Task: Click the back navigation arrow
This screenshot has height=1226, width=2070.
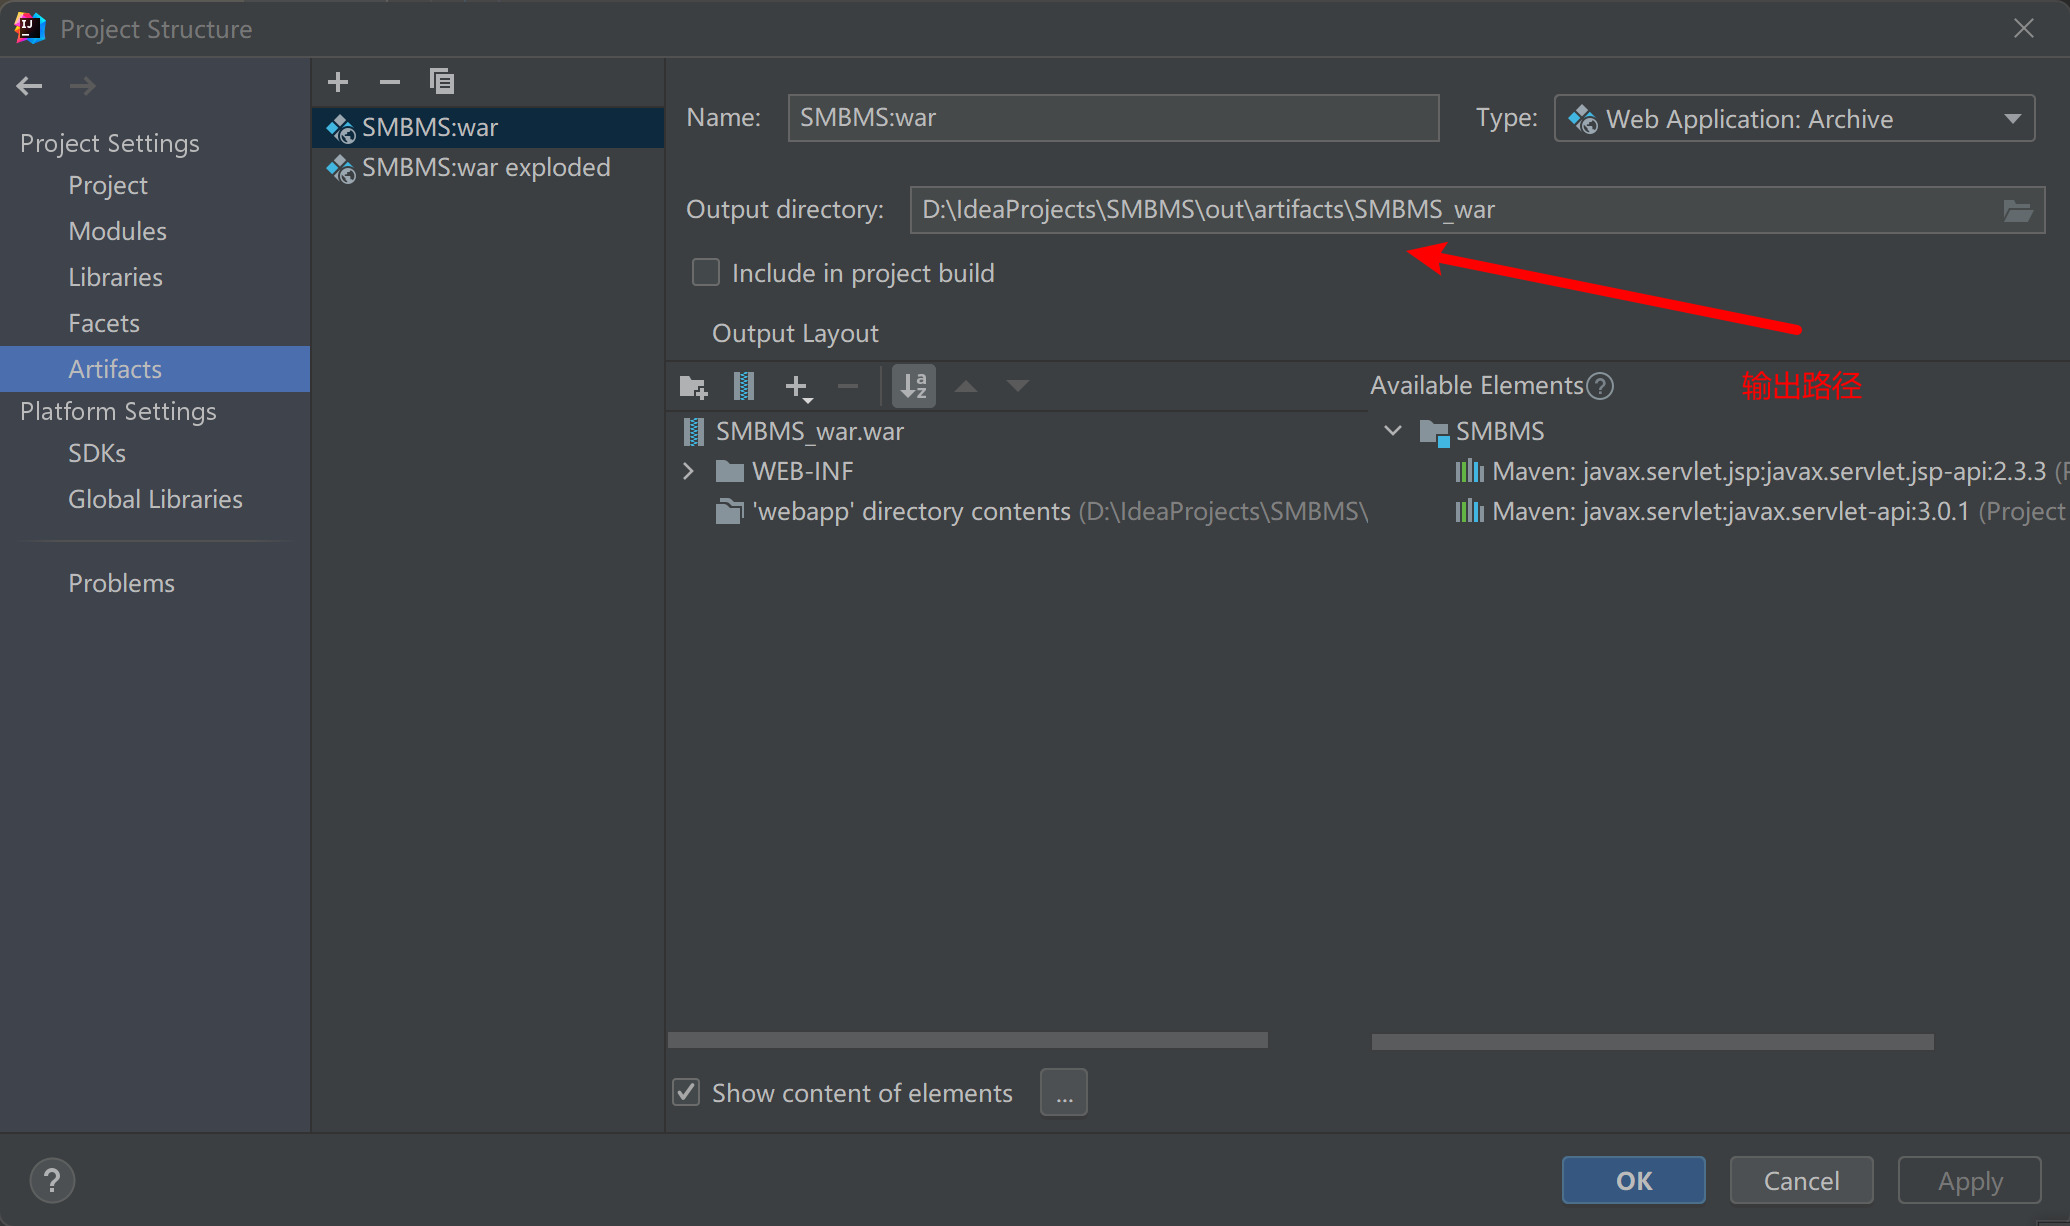Action: [29, 86]
